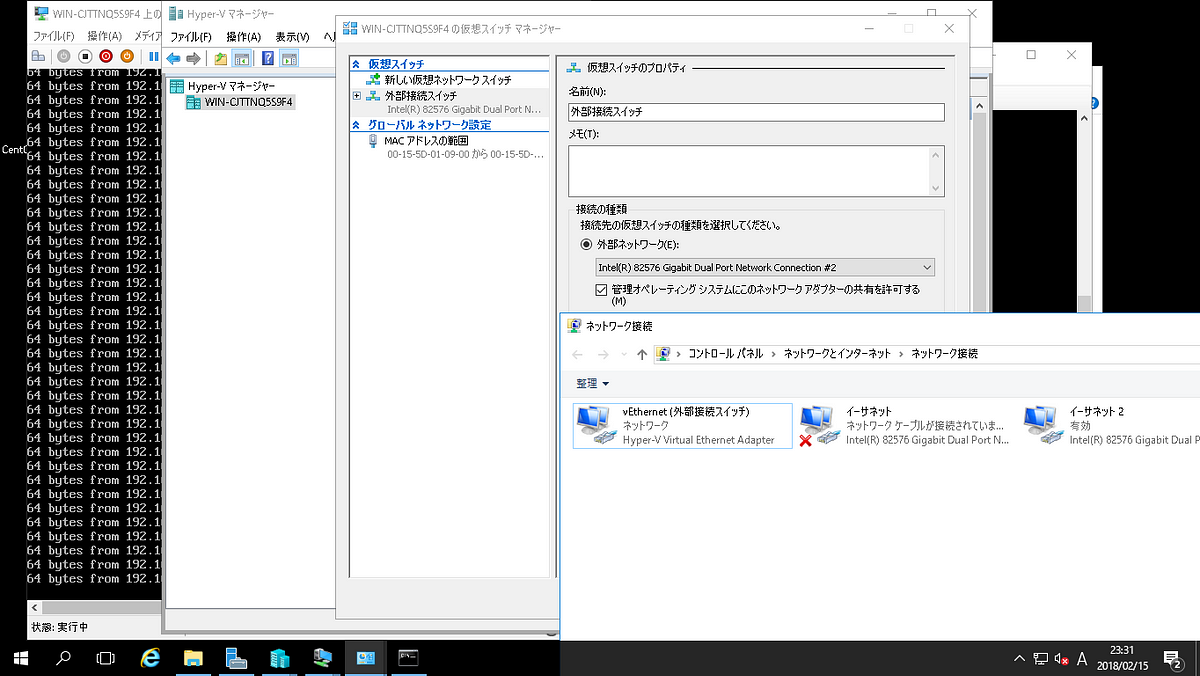
Task: Open Command Prompt taskbar icon
Action: (x=407, y=657)
